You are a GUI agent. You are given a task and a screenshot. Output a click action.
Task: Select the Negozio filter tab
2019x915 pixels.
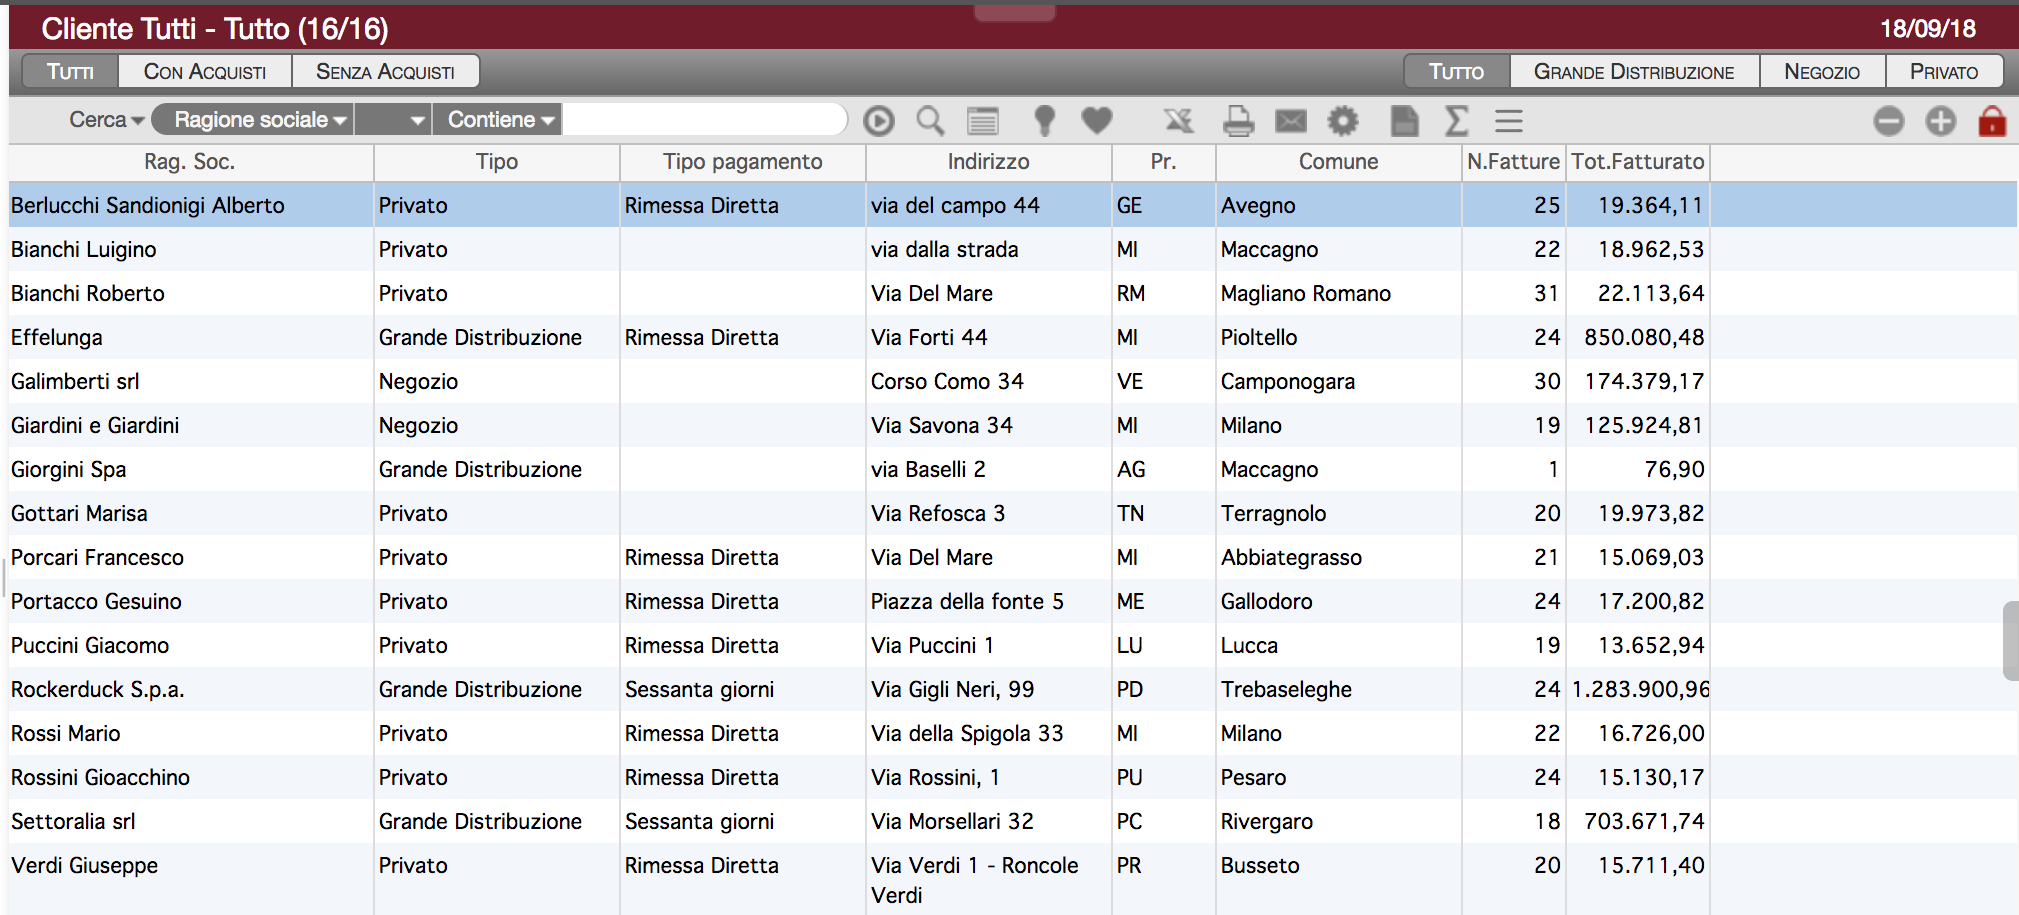coord(1822,72)
